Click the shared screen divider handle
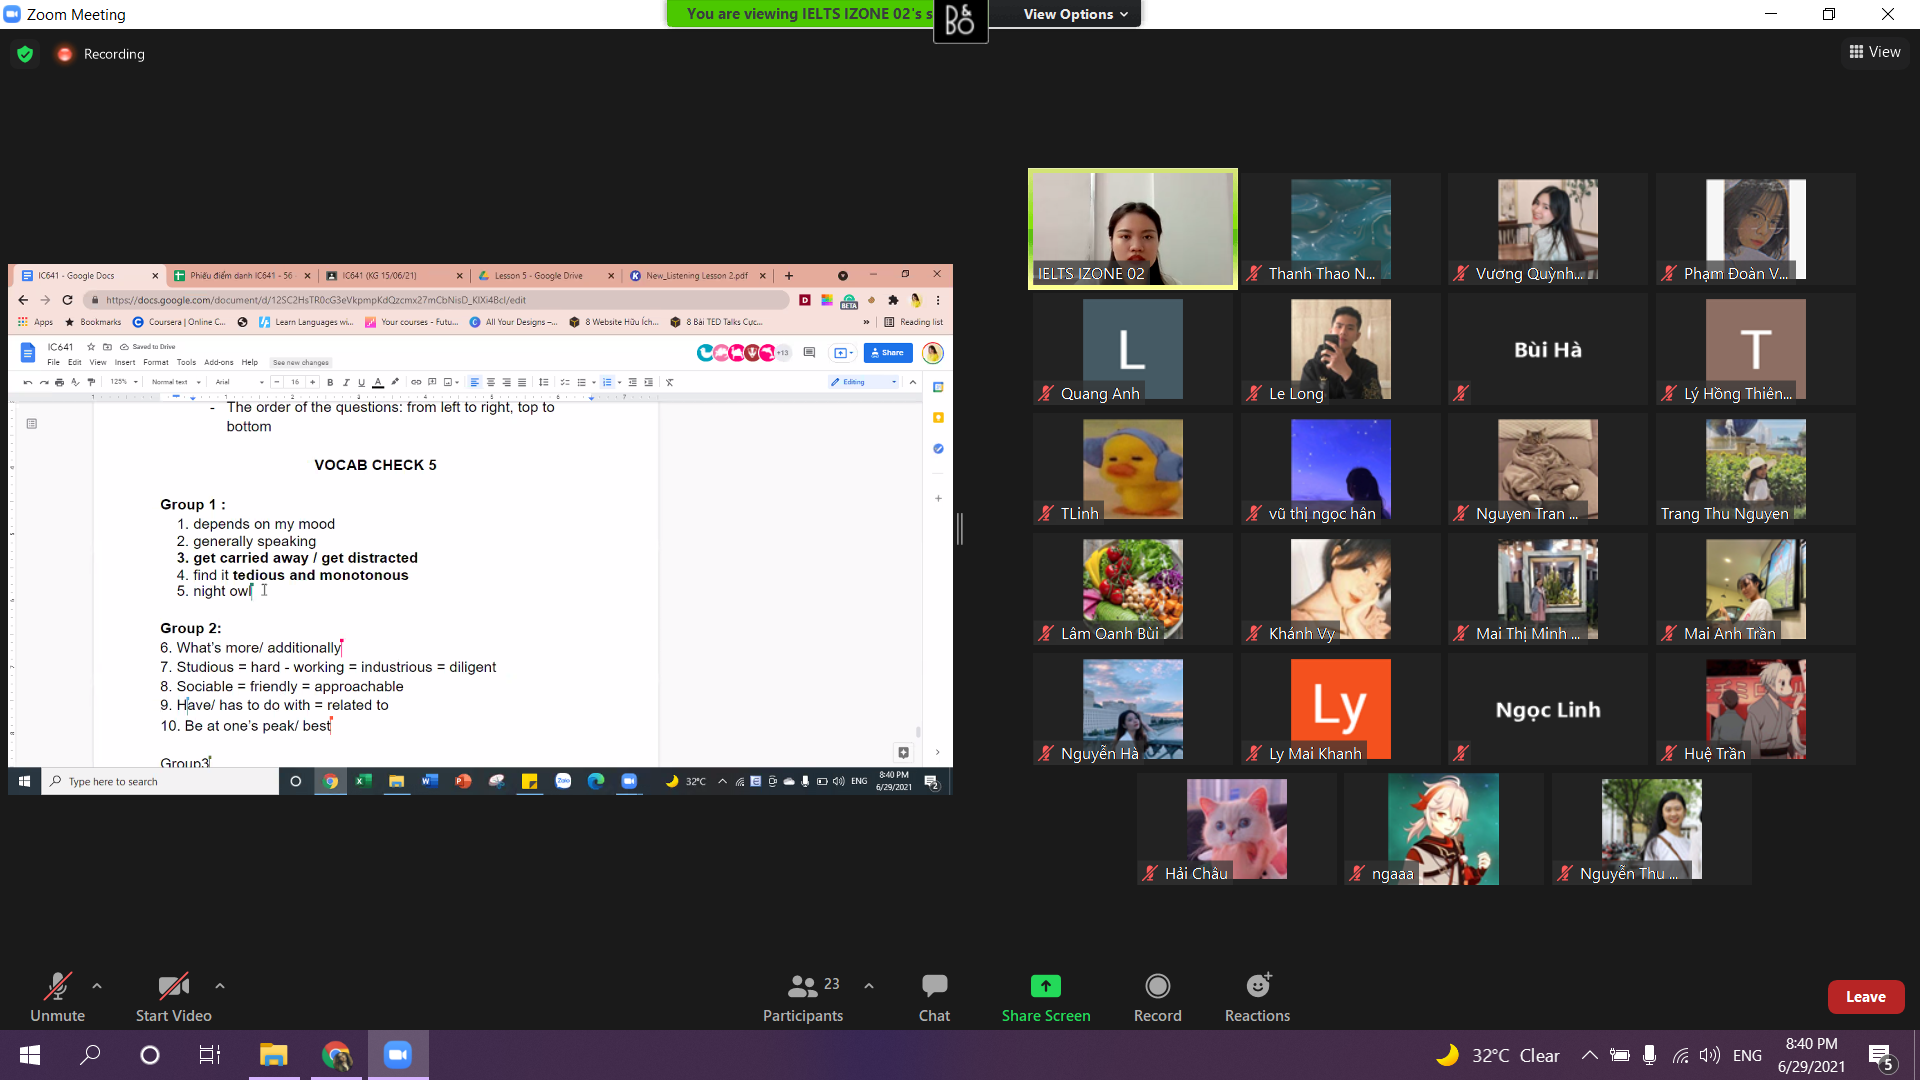This screenshot has width=1920, height=1080. (x=960, y=529)
